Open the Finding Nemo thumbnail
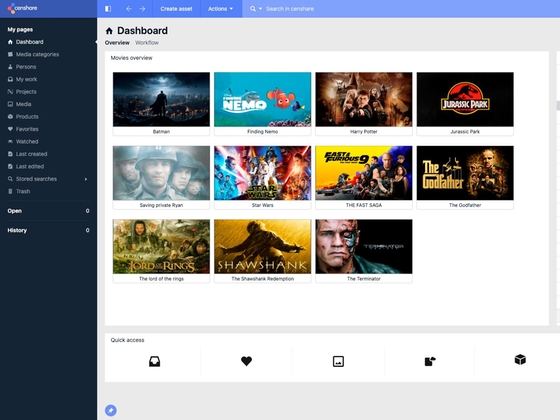The height and width of the screenshot is (420, 560). click(x=262, y=99)
